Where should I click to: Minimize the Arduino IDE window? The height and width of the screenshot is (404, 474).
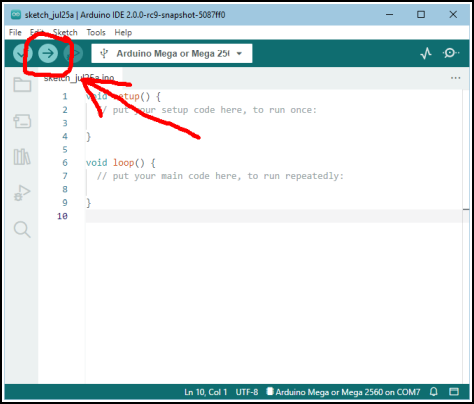389,15
